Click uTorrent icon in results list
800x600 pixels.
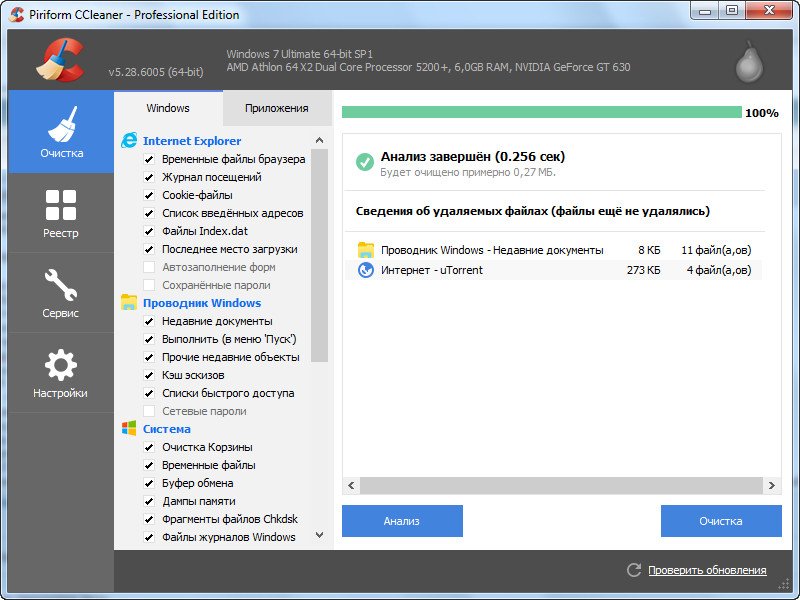pyautogui.click(x=366, y=270)
